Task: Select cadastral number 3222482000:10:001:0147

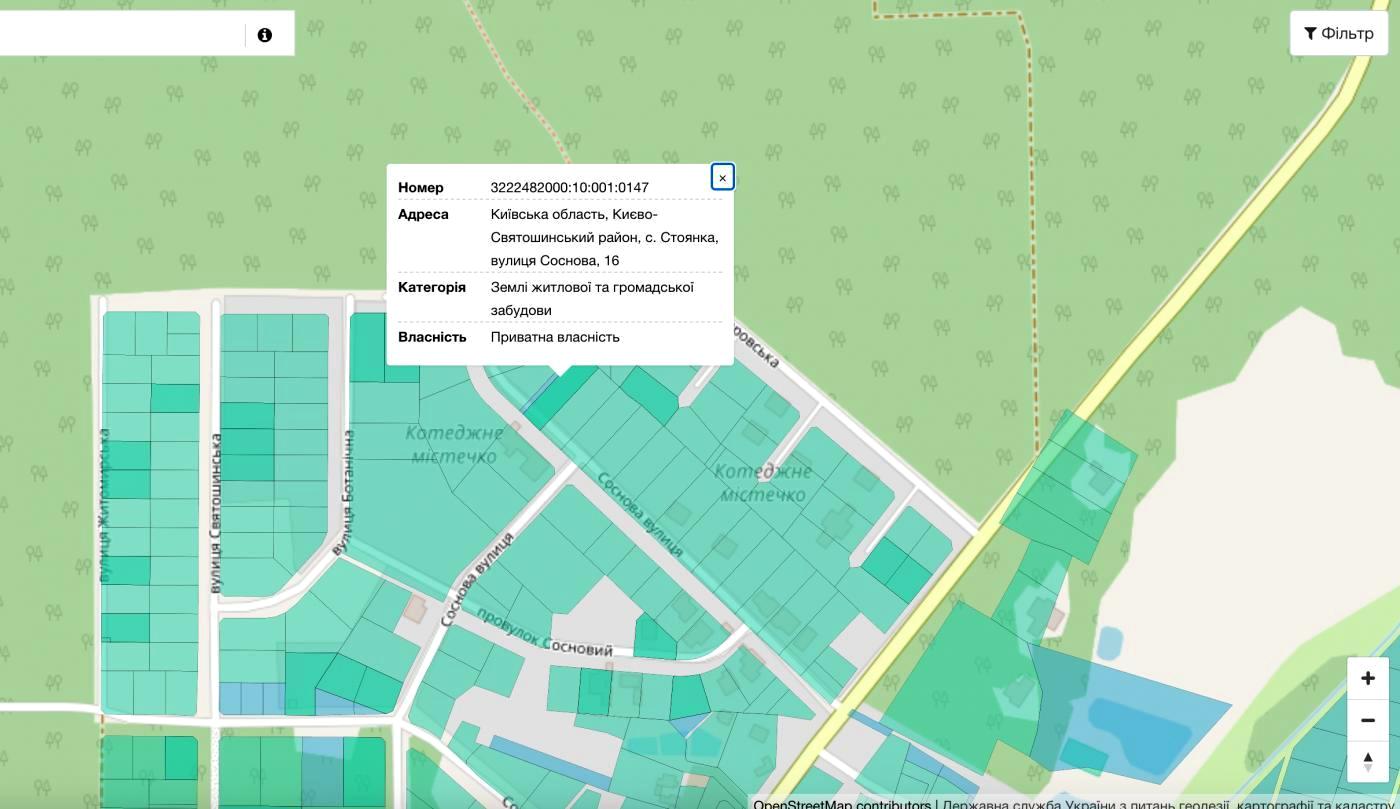Action: tap(569, 187)
